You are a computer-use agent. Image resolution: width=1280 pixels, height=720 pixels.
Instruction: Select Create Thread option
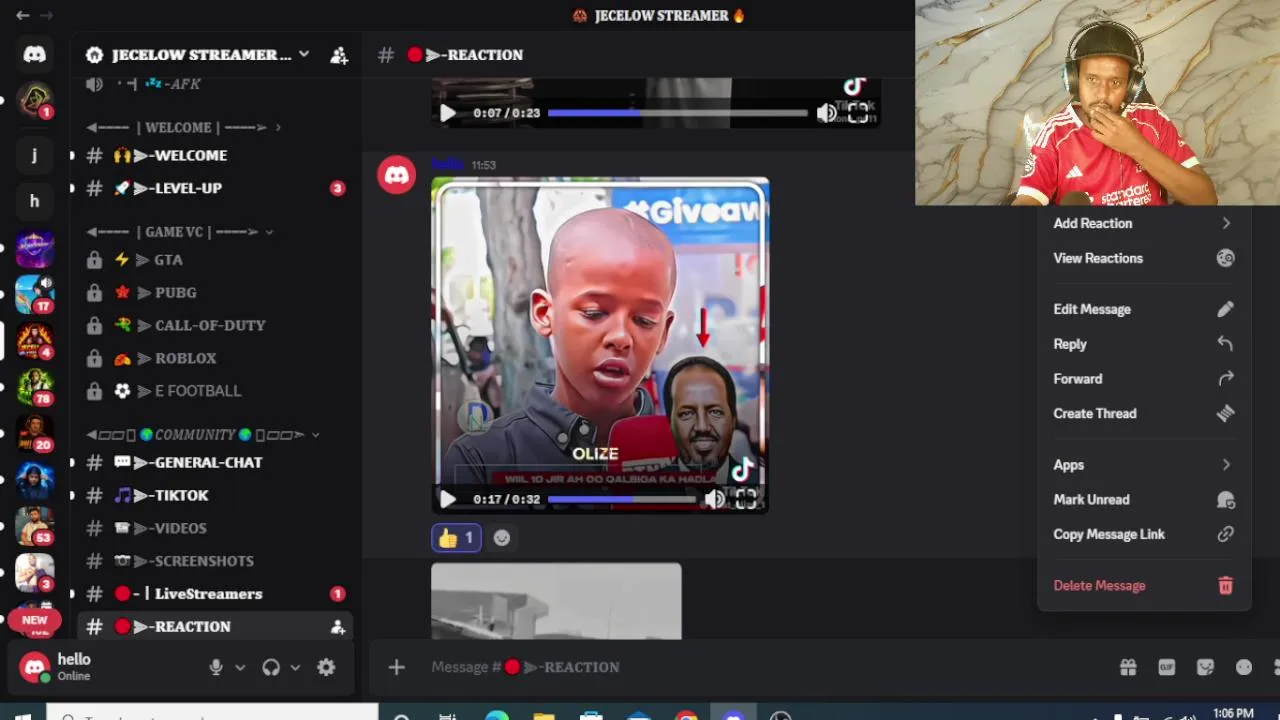[x=1144, y=413]
